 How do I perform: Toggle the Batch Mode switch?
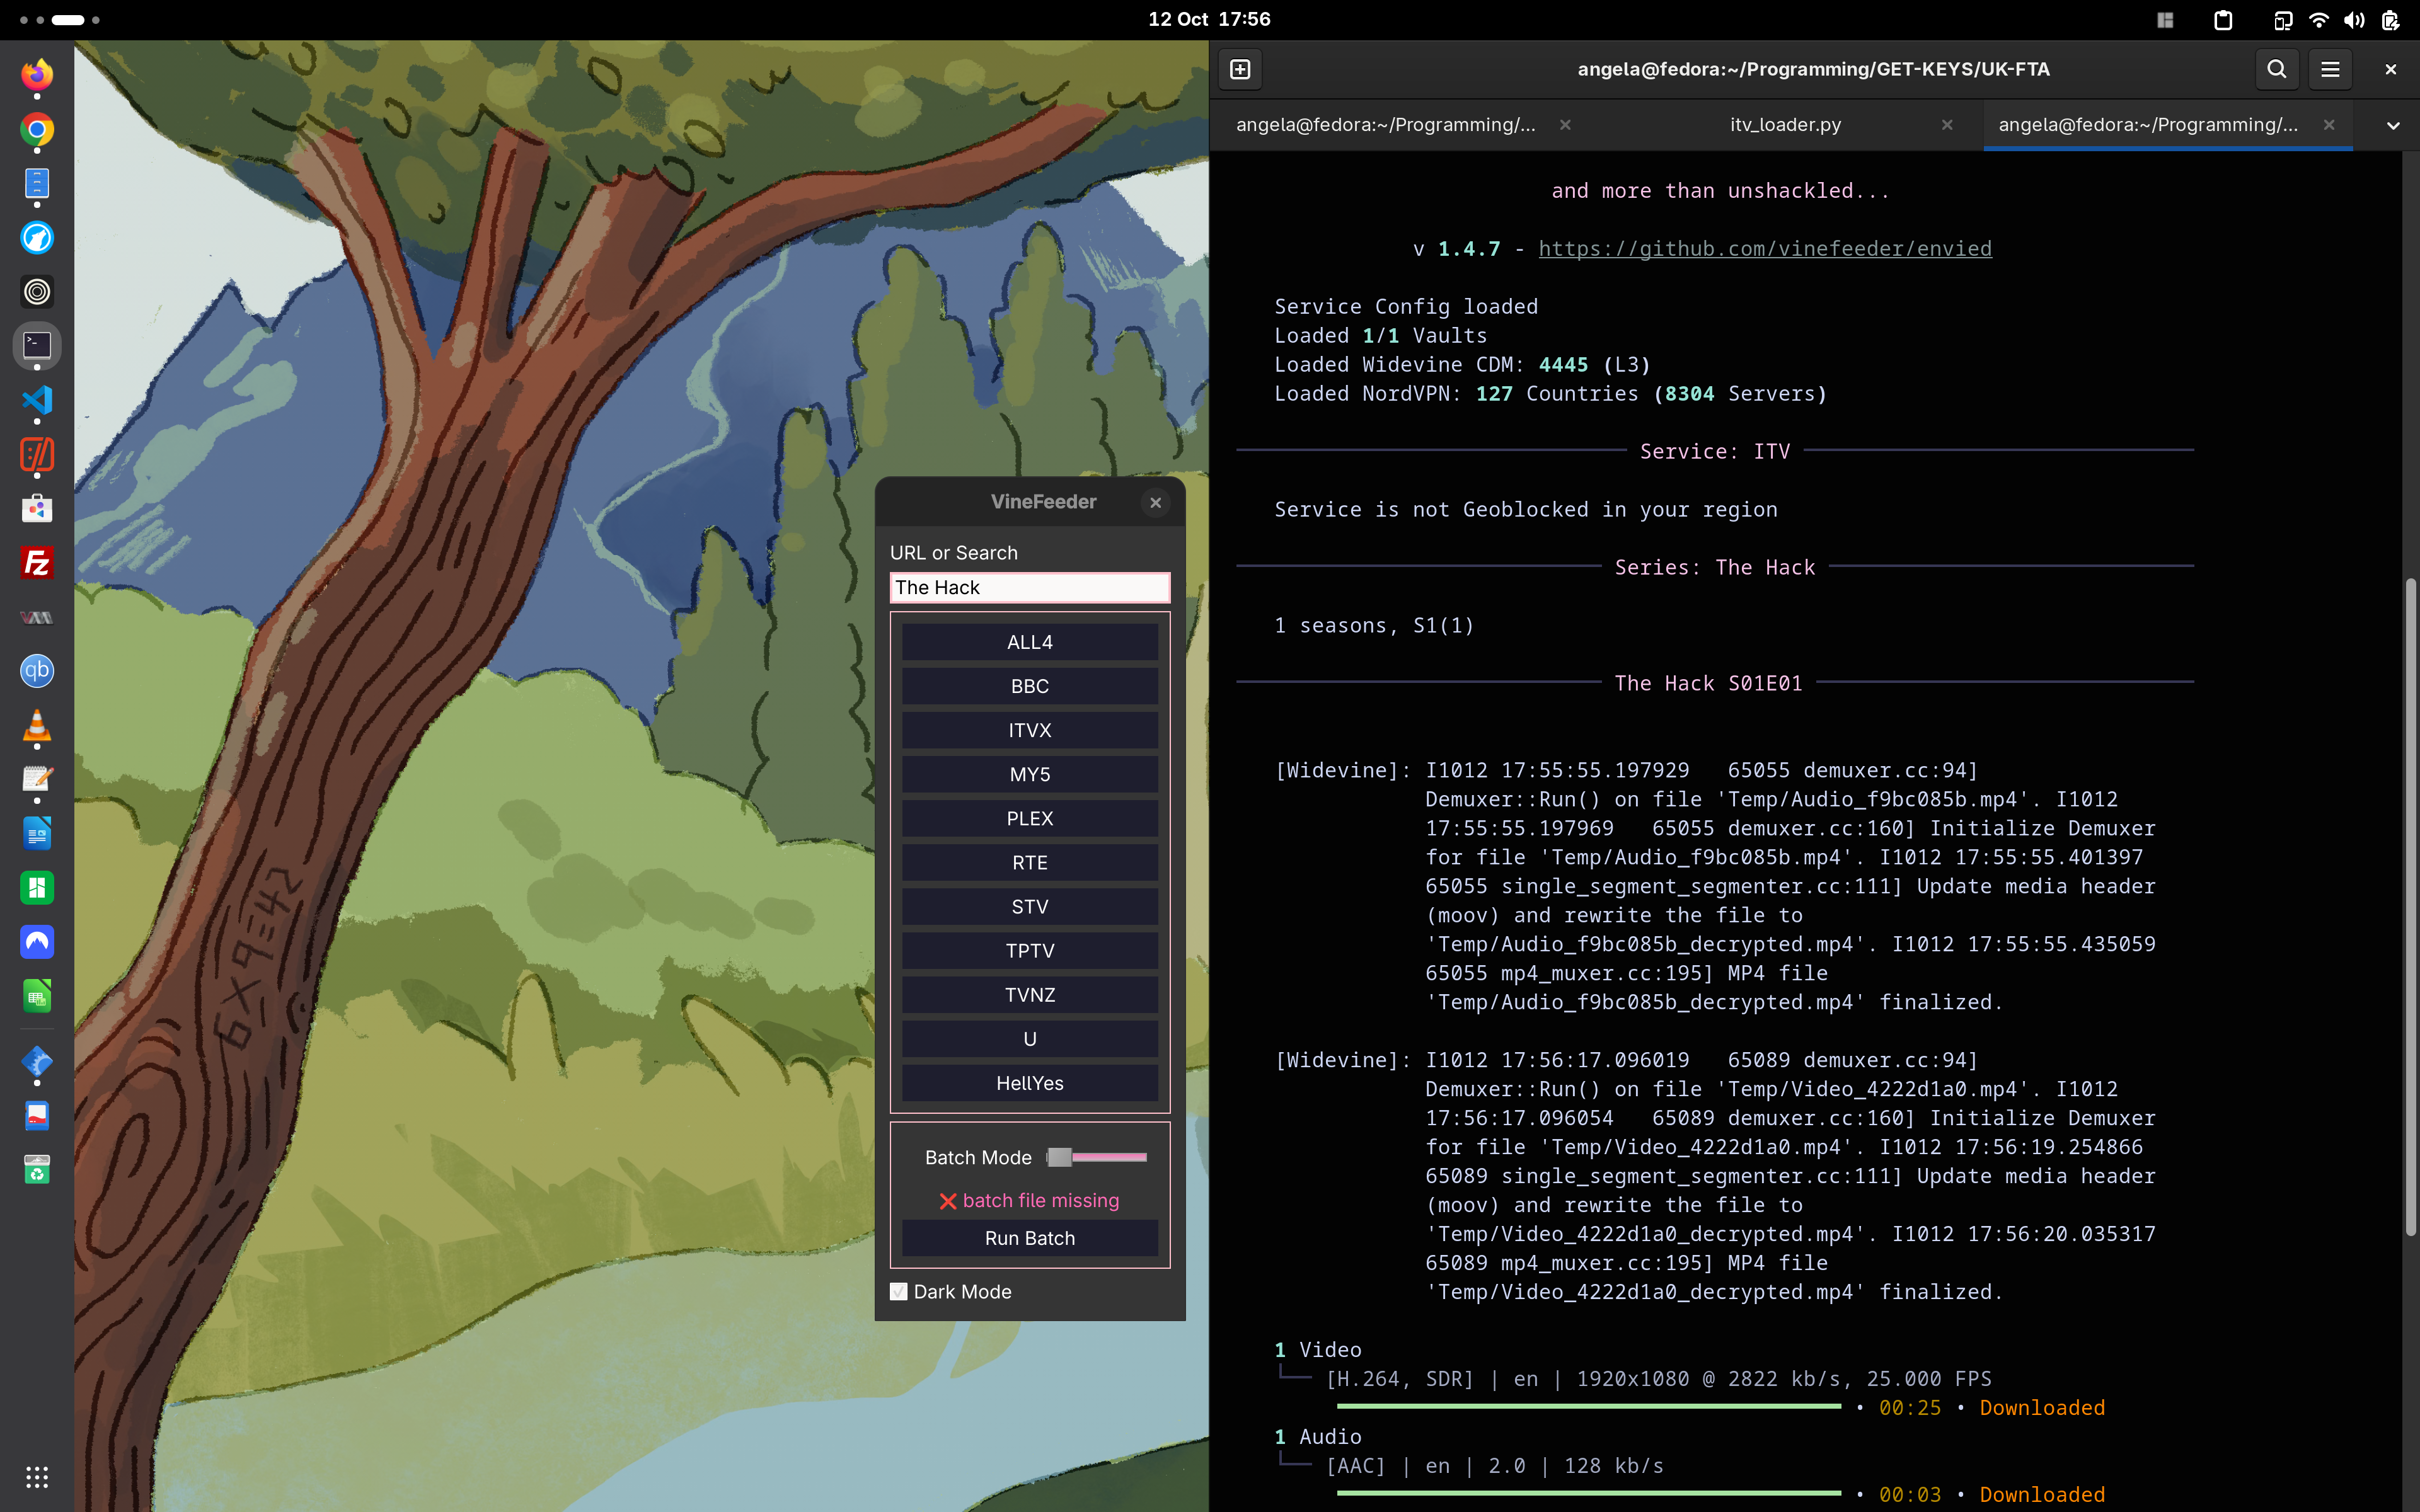[1097, 1157]
